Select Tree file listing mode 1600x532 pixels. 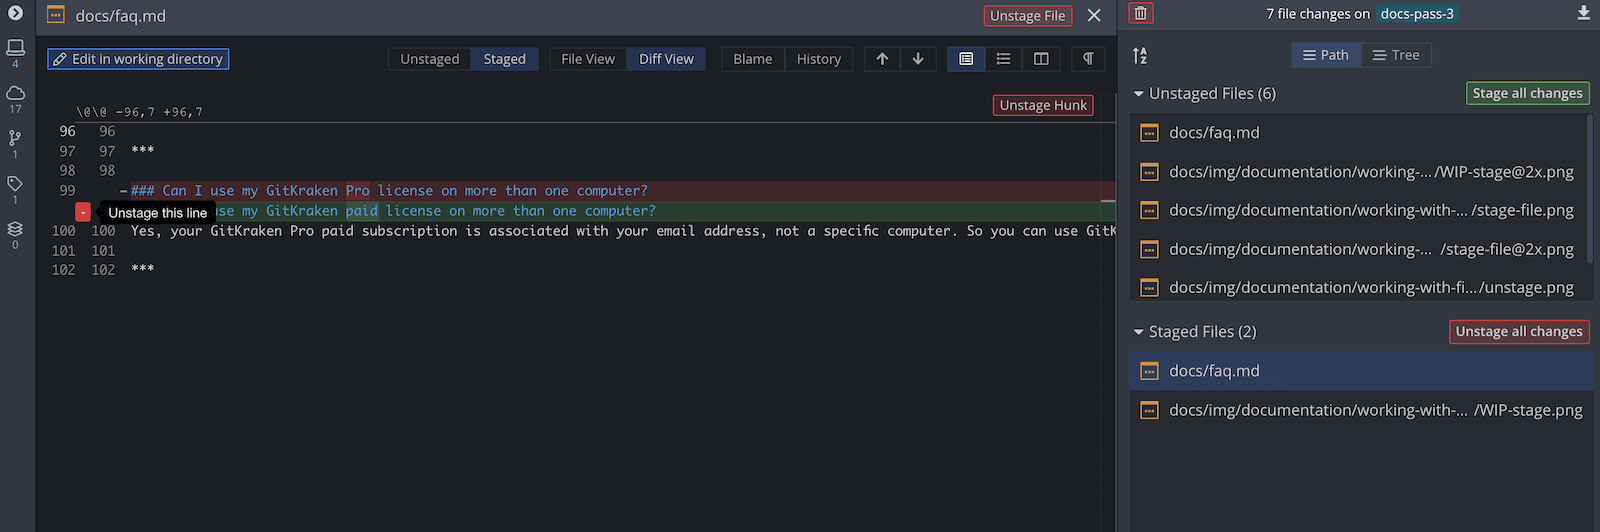click(x=1396, y=55)
